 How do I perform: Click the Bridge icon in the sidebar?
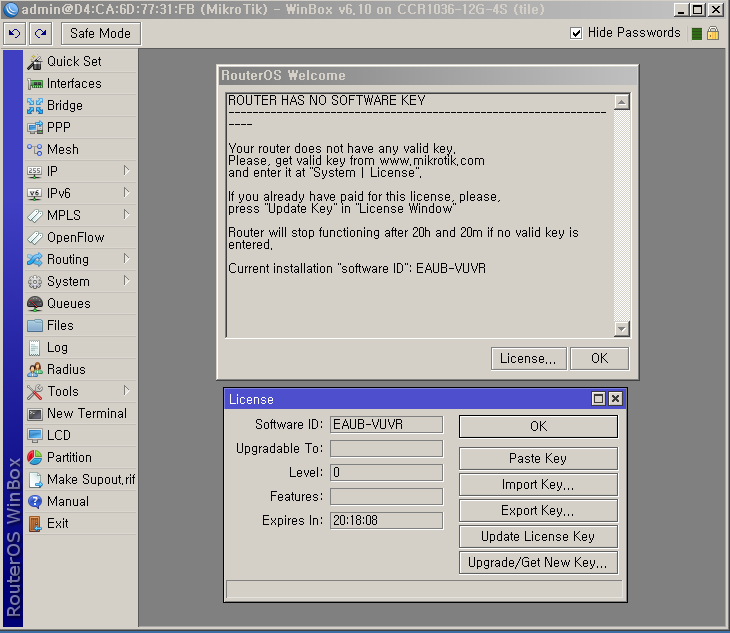(34, 106)
